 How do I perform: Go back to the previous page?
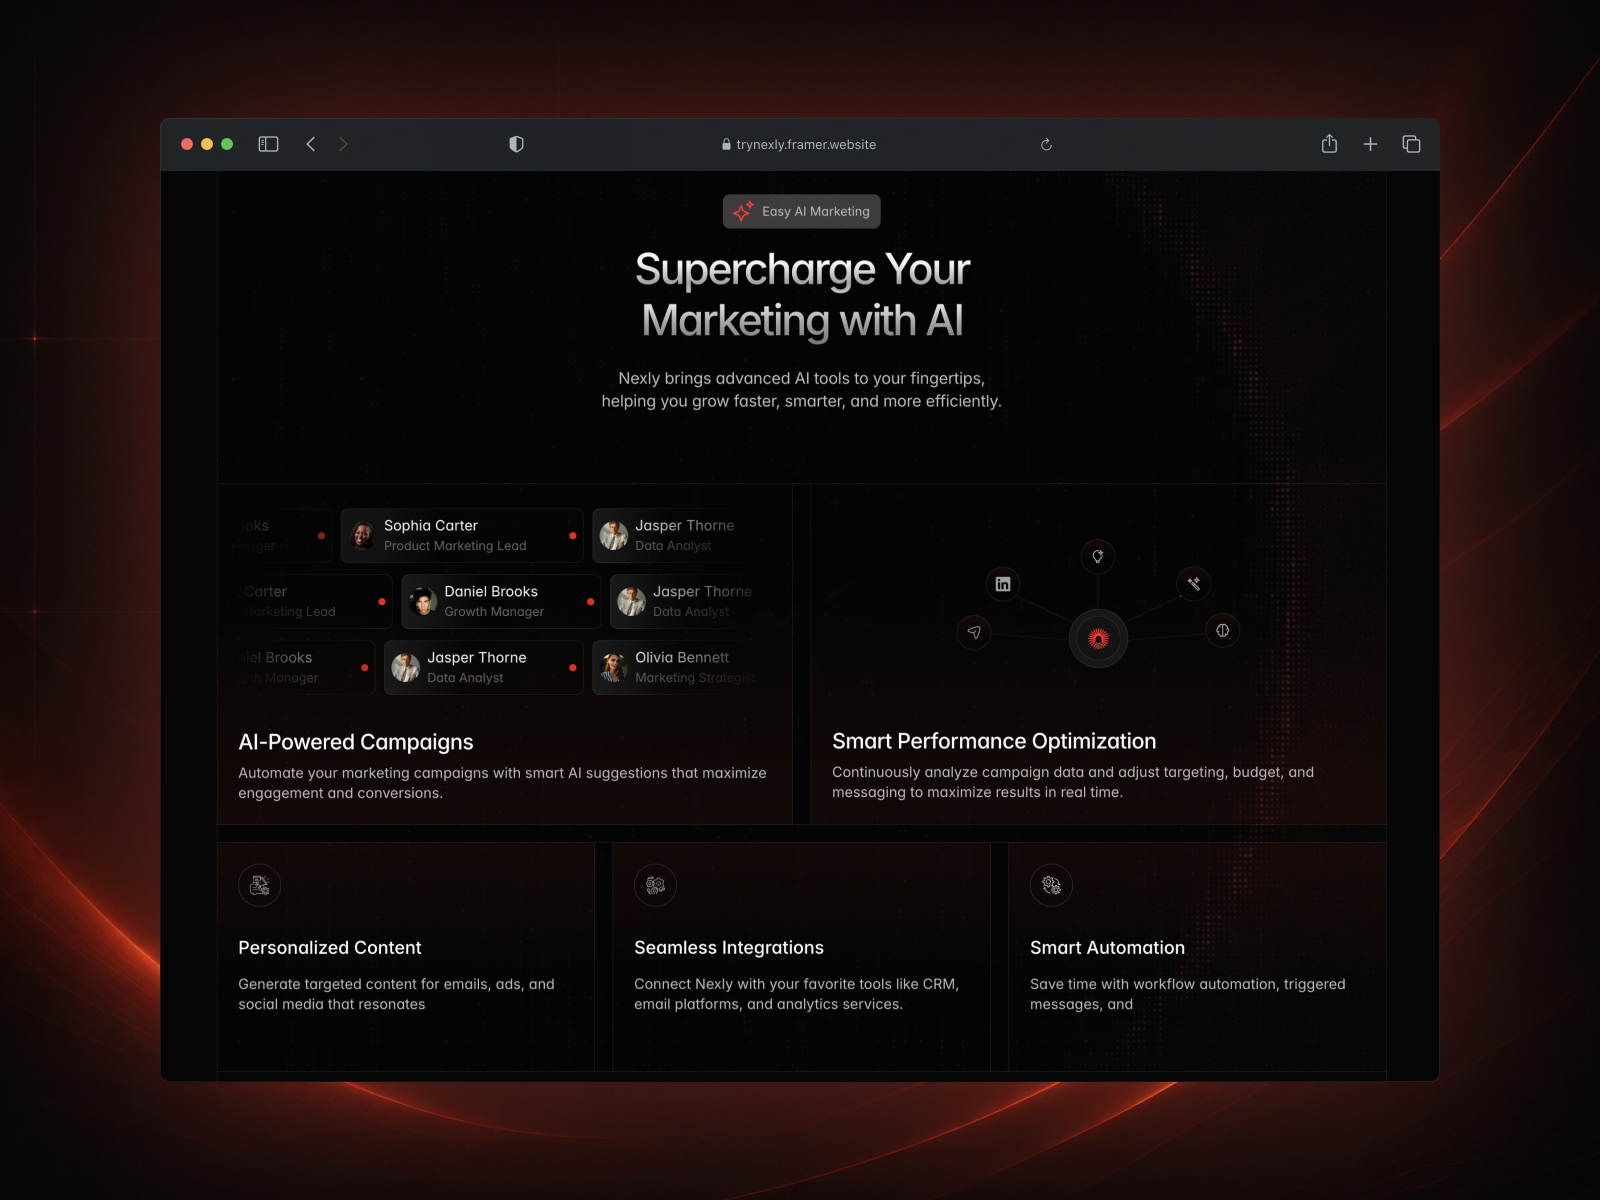[311, 144]
